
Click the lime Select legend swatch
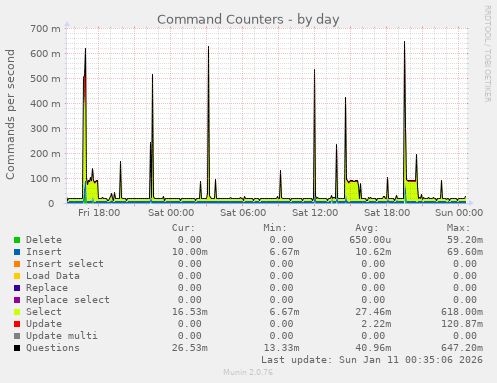tap(17, 312)
